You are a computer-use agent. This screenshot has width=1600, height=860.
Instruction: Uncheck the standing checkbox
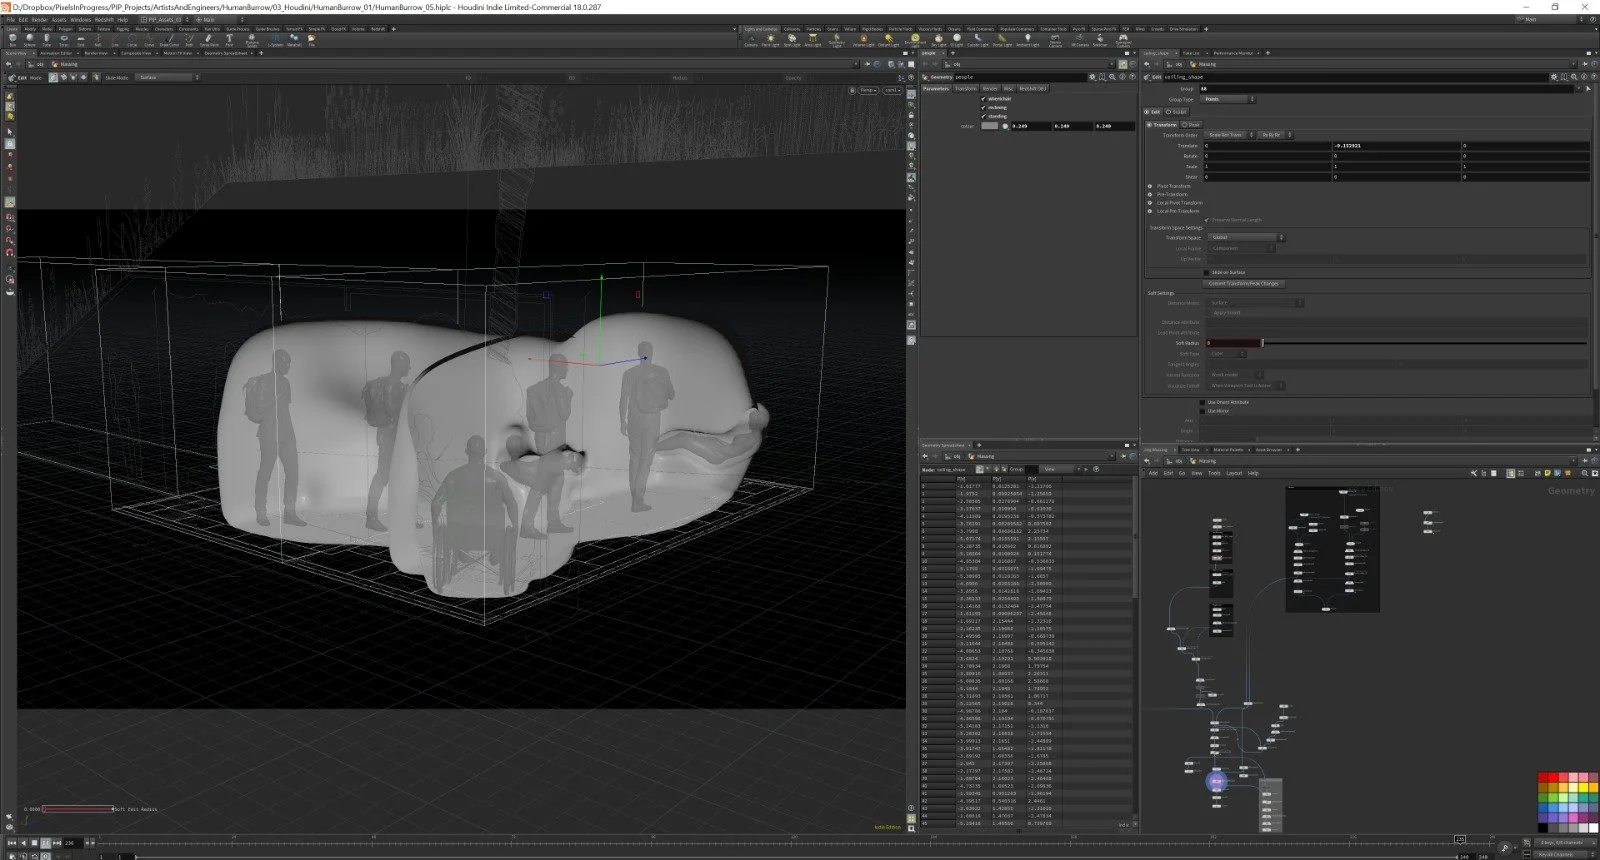(x=984, y=116)
